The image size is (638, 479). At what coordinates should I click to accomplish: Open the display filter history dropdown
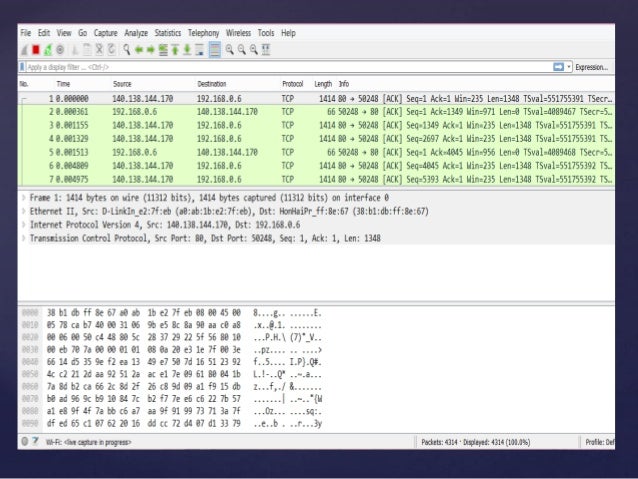coord(572,66)
